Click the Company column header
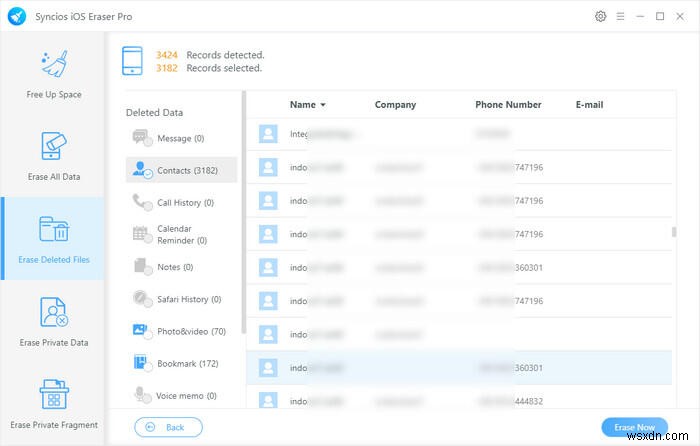The image size is (700, 446). (395, 104)
